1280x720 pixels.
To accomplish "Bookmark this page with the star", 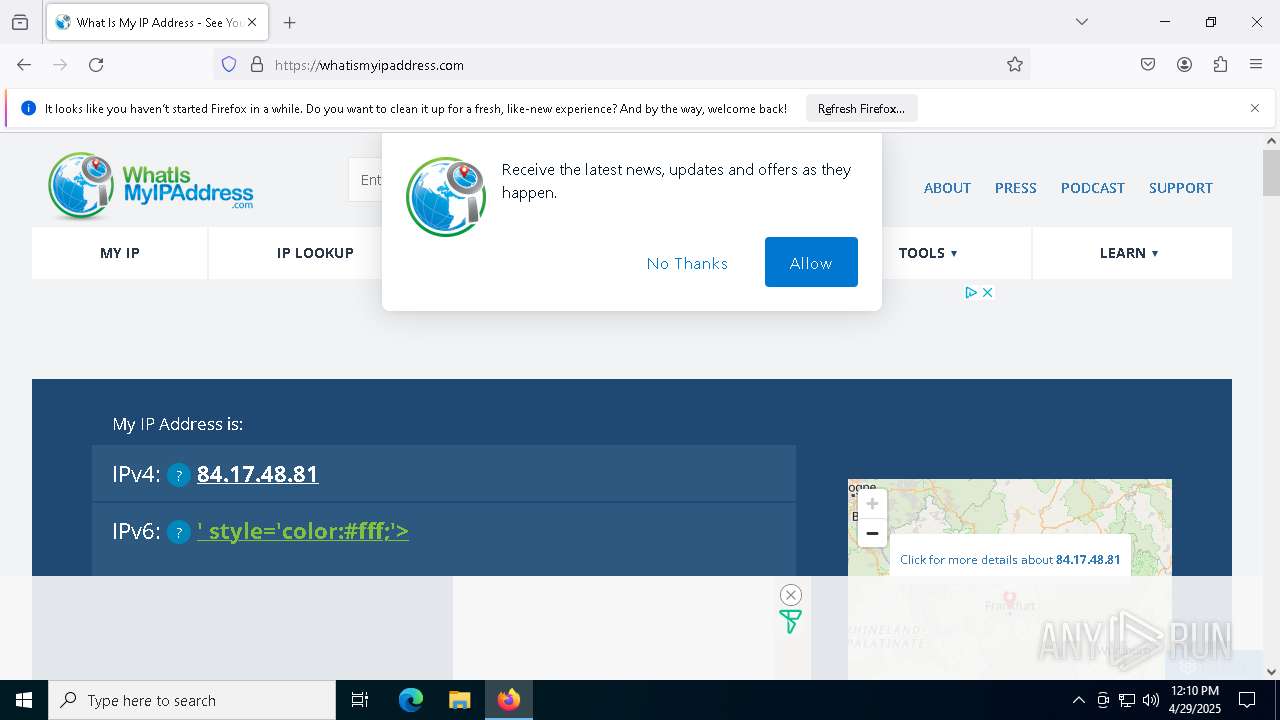I will point(1015,65).
